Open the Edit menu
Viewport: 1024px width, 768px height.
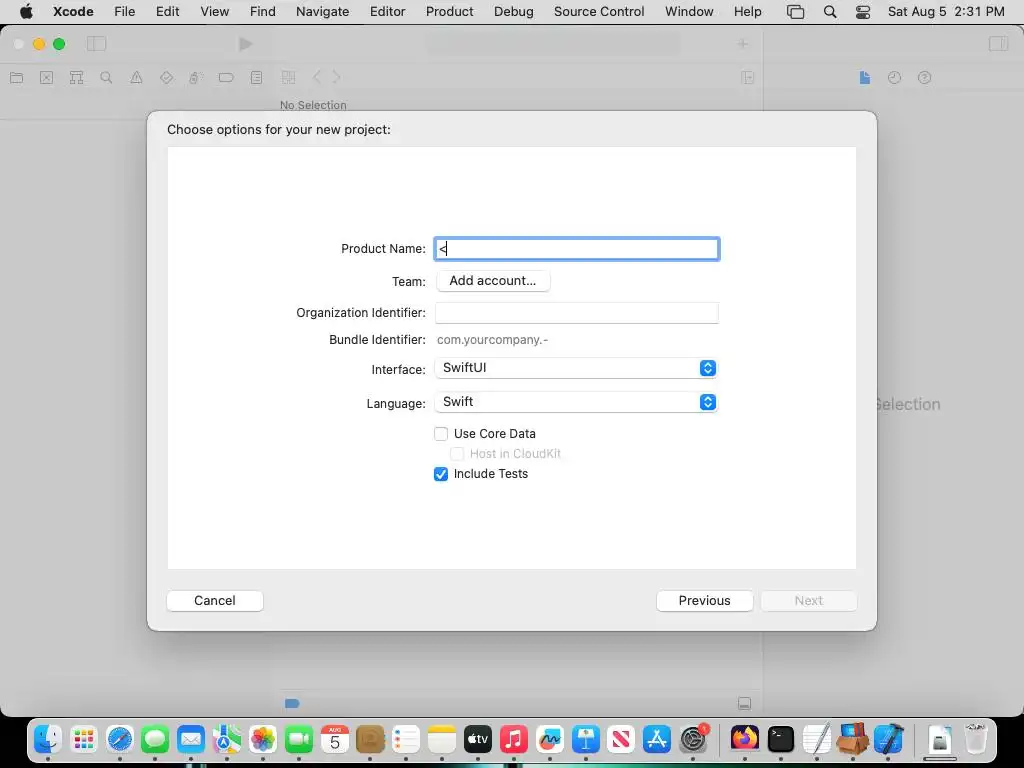point(167,12)
